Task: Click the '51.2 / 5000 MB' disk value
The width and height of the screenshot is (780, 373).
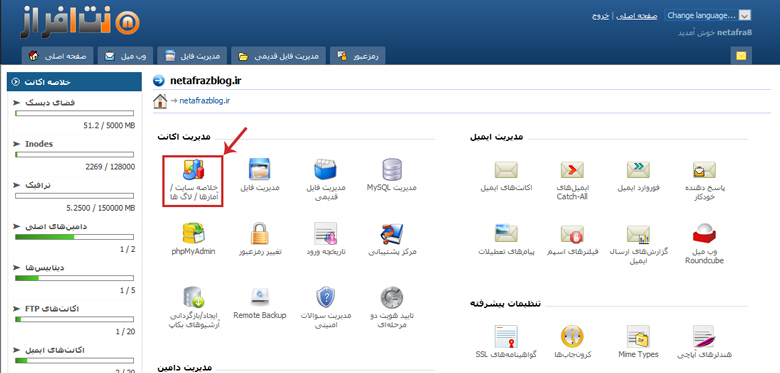Action: [109, 126]
